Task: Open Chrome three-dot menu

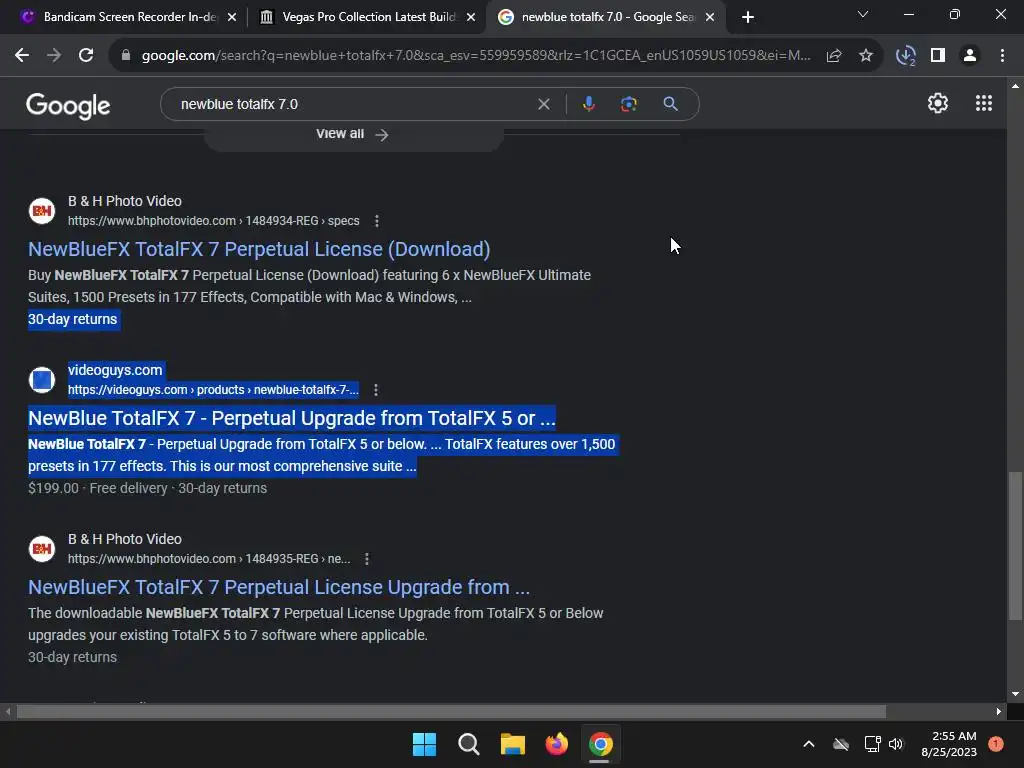Action: click(1002, 56)
